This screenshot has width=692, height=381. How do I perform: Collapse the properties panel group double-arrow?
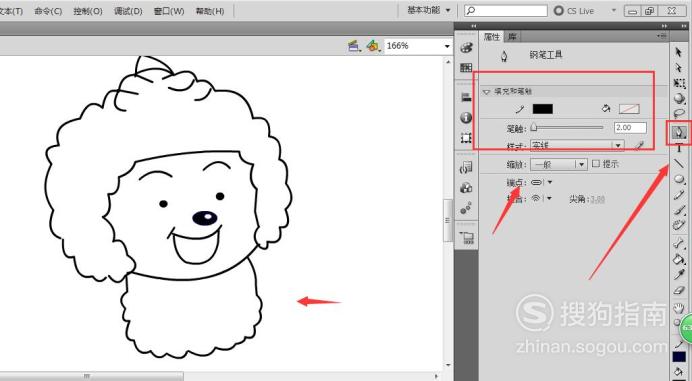[664, 26]
